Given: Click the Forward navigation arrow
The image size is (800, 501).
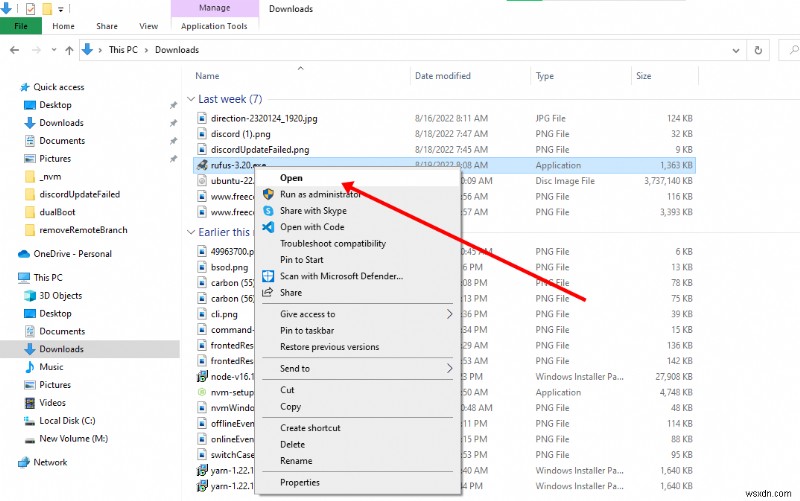Looking at the screenshot, I should [x=36, y=50].
